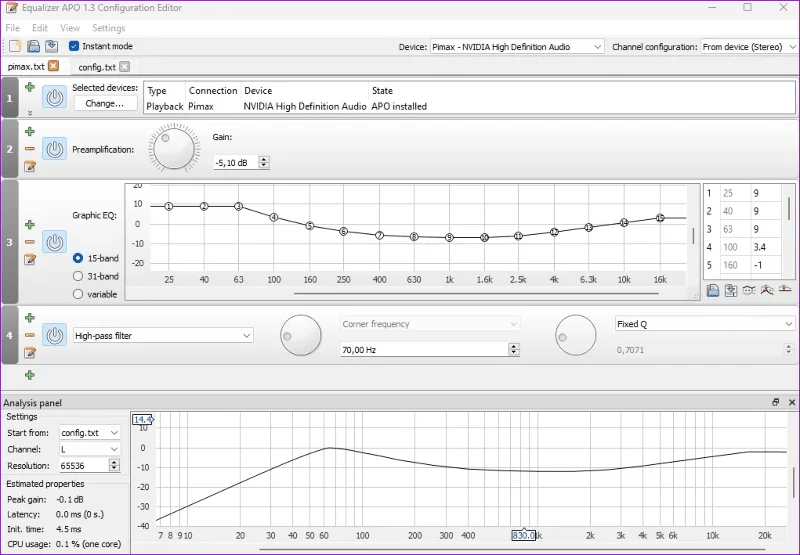Edit Preamplification row as text icon
Image resolution: width=800 pixels, height=555 pixels.
point(30,166)
